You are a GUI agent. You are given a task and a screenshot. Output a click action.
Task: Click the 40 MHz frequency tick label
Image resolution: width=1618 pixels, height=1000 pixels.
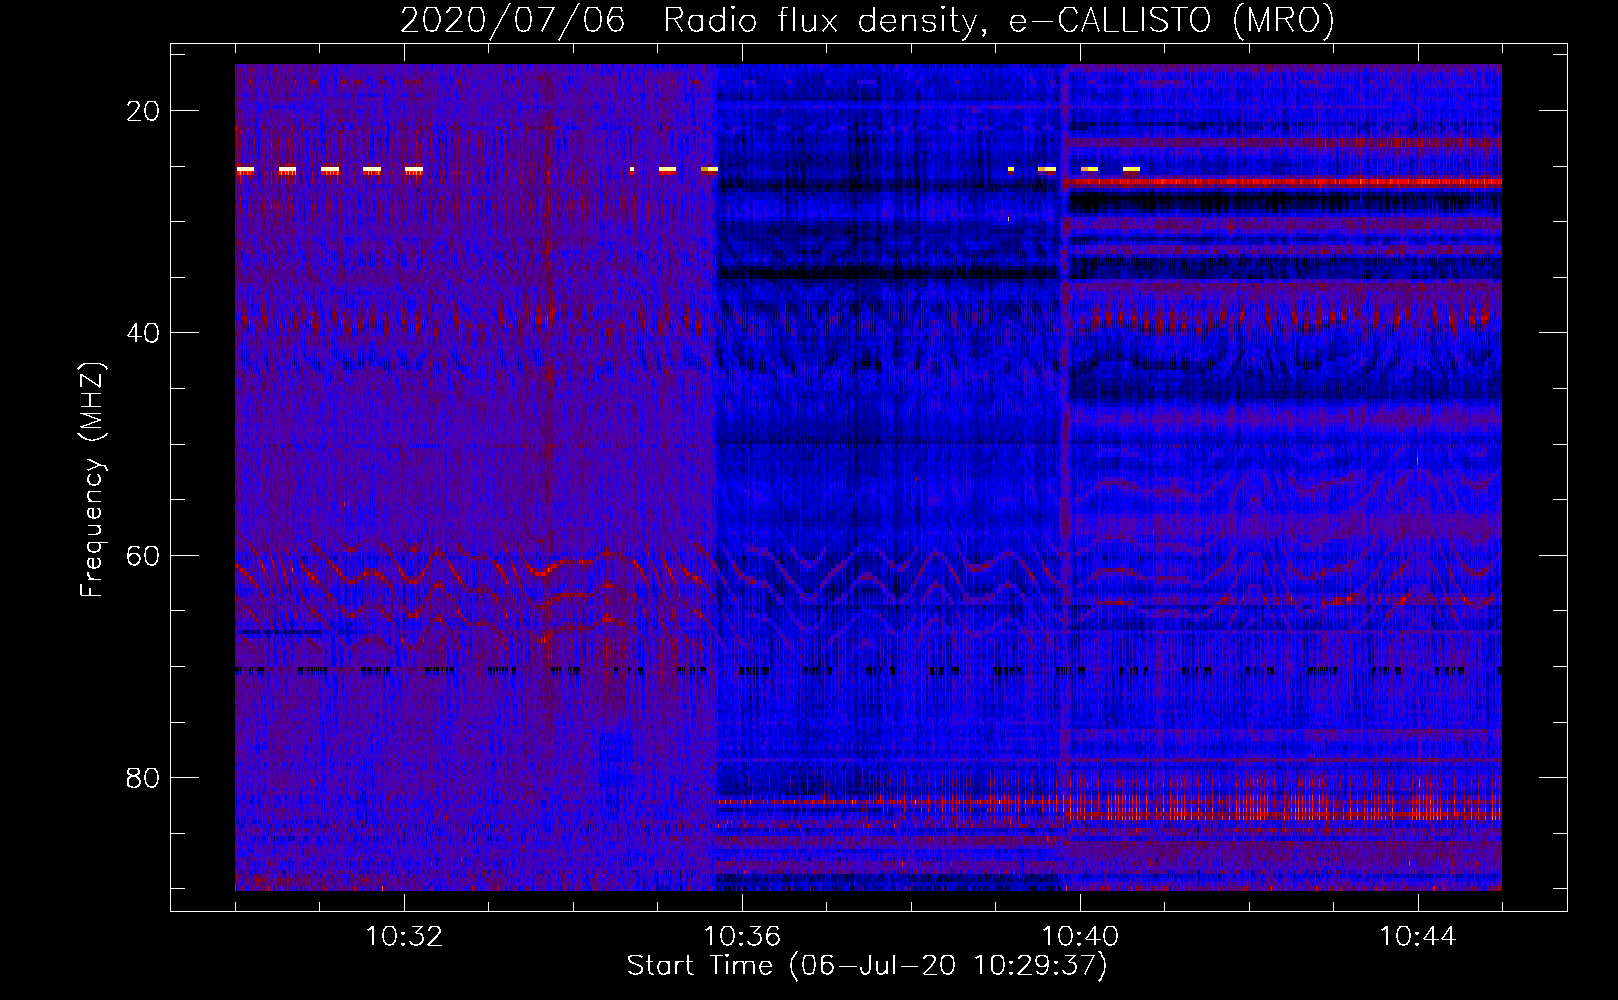coord(143,333)
